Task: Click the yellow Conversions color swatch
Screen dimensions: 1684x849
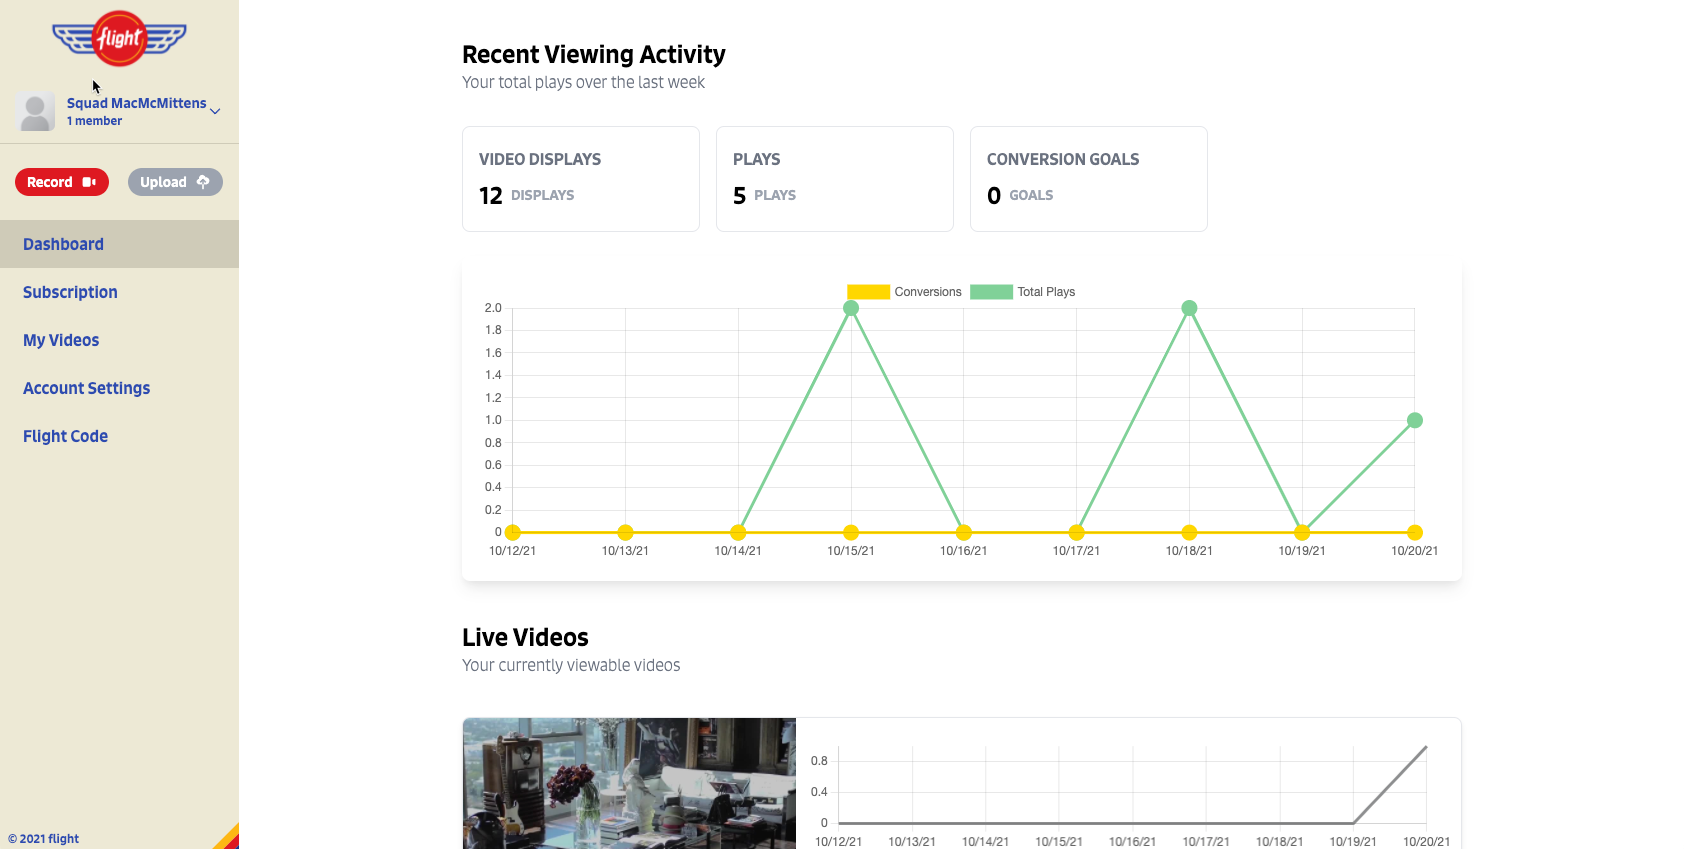Action: point(868,292)
